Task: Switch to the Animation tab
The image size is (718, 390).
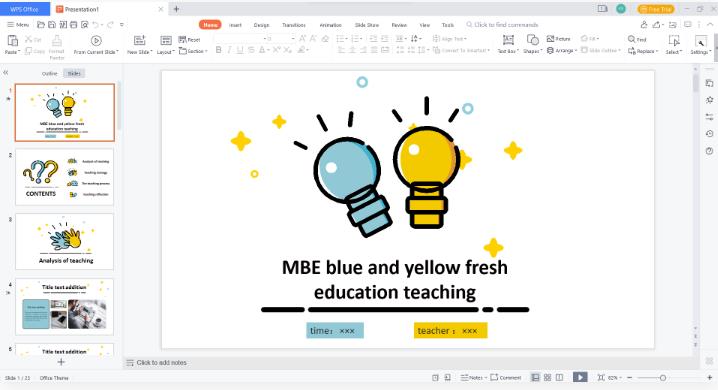Action: [x=331, y=25]
